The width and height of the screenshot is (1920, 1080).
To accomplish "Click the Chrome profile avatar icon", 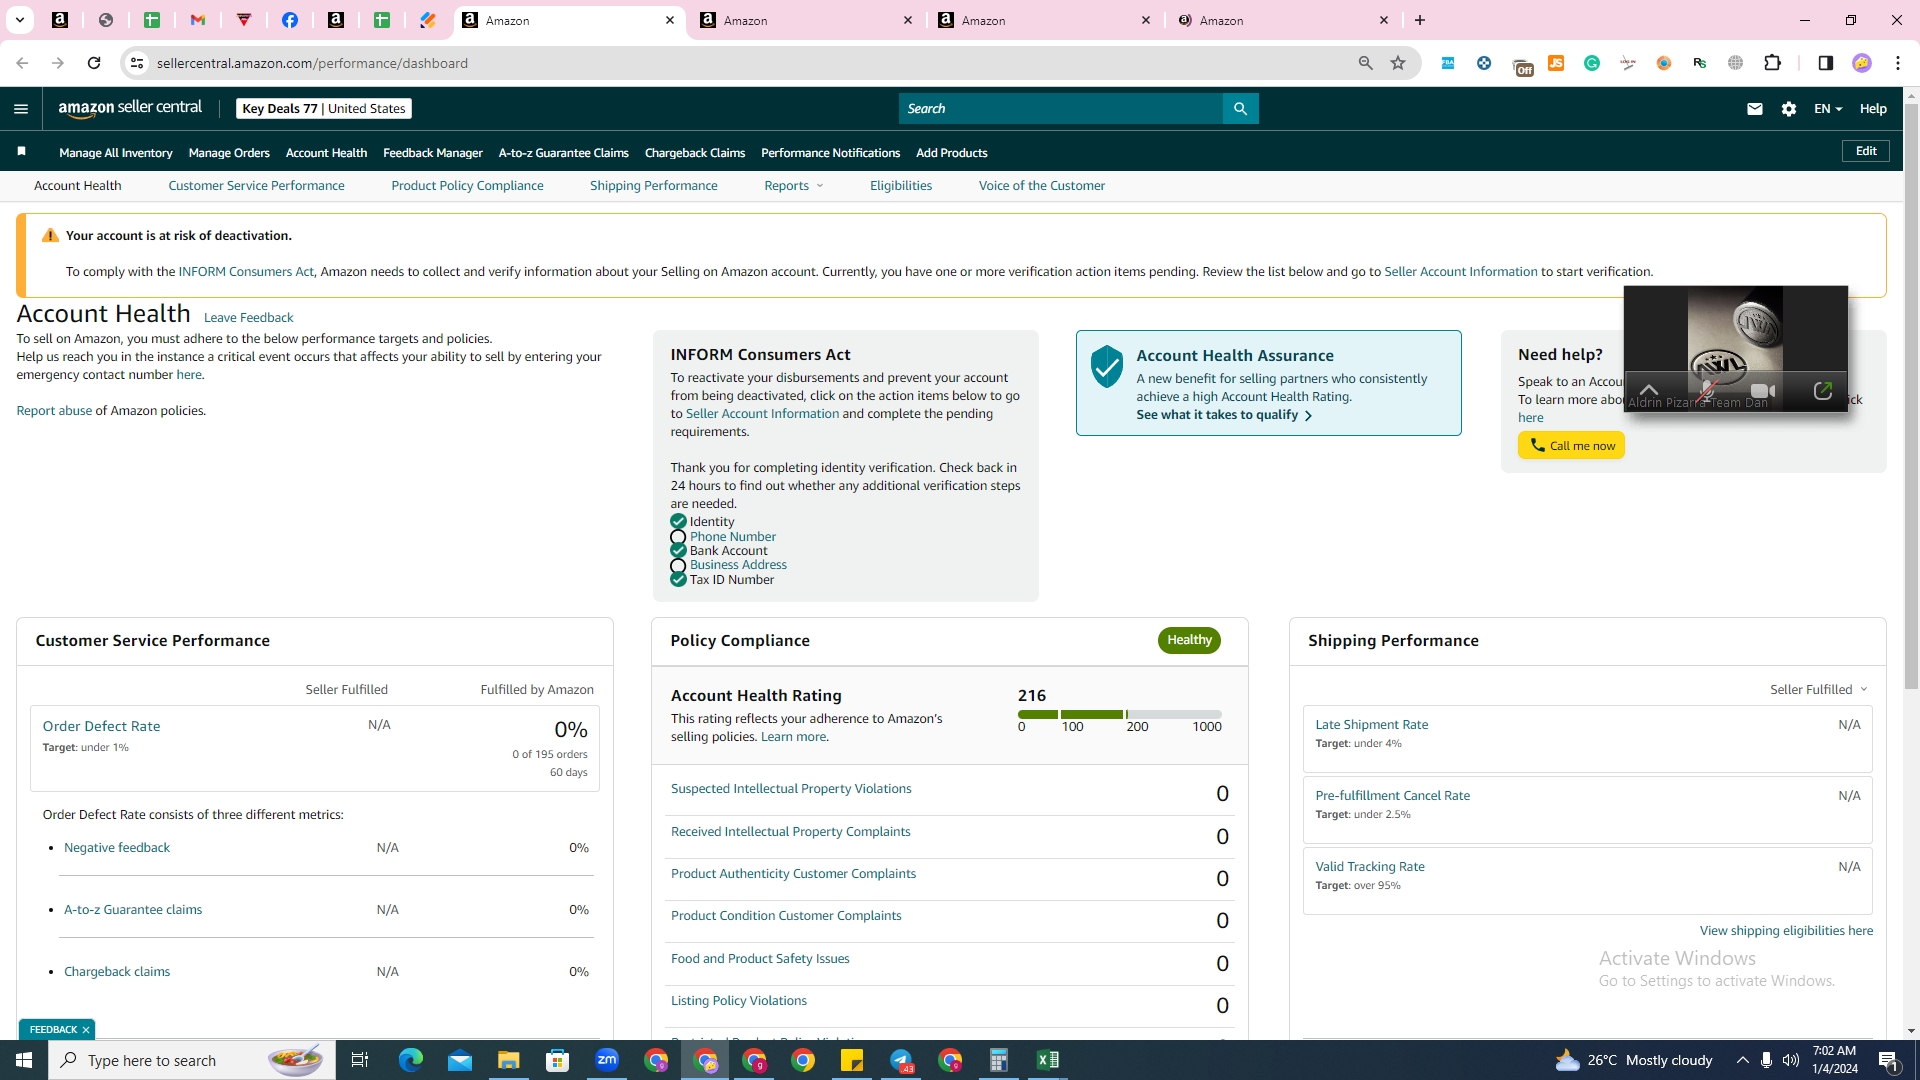I will click(x=1862, y=63).
